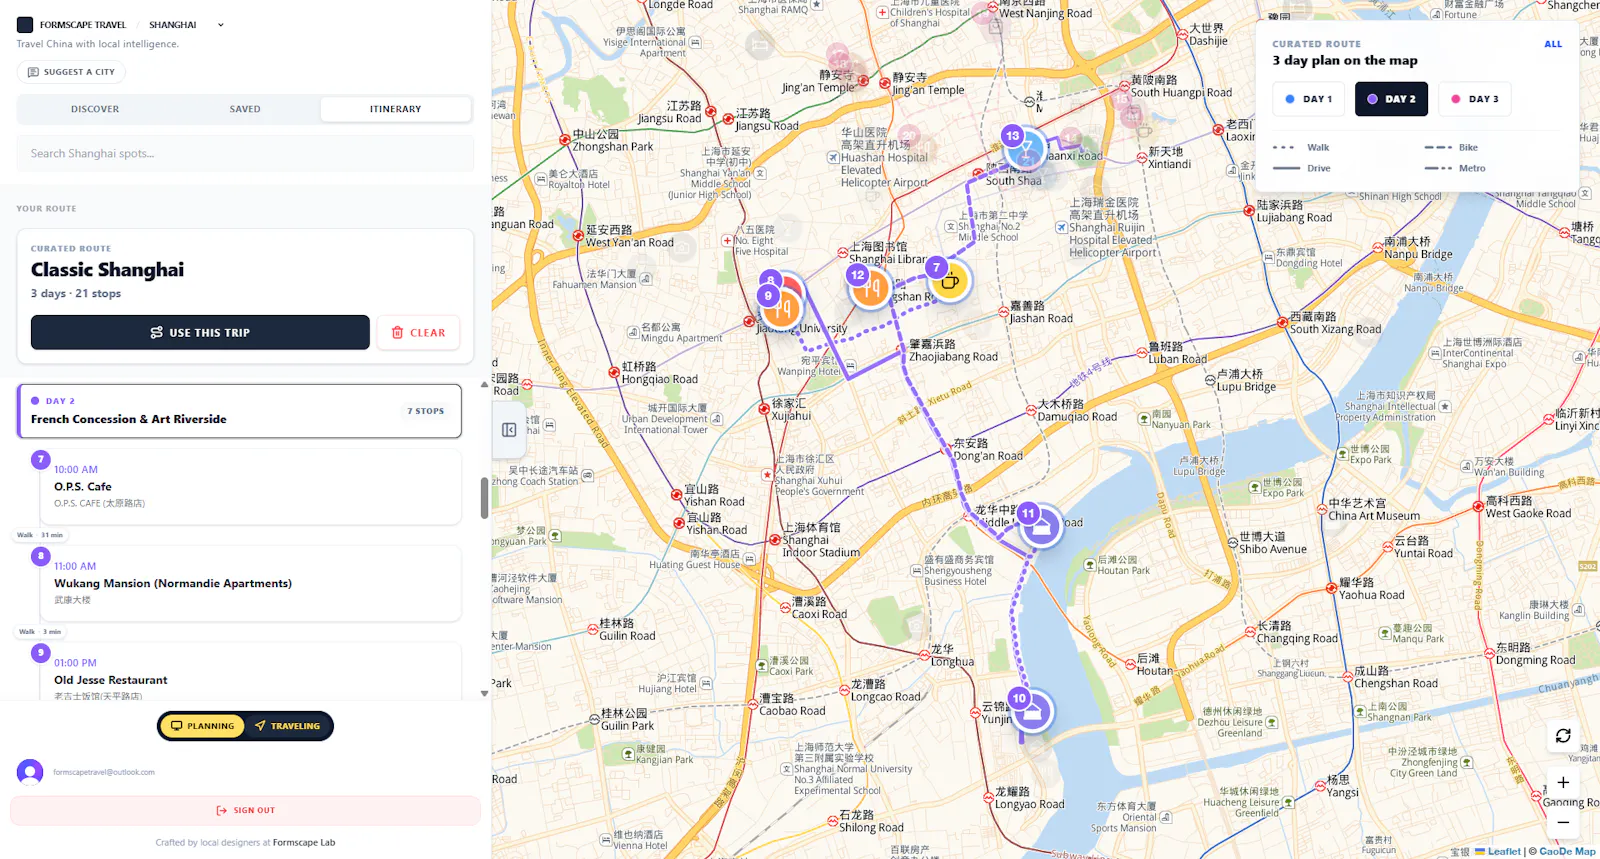Switch to the Saved tab

(245, 109)
